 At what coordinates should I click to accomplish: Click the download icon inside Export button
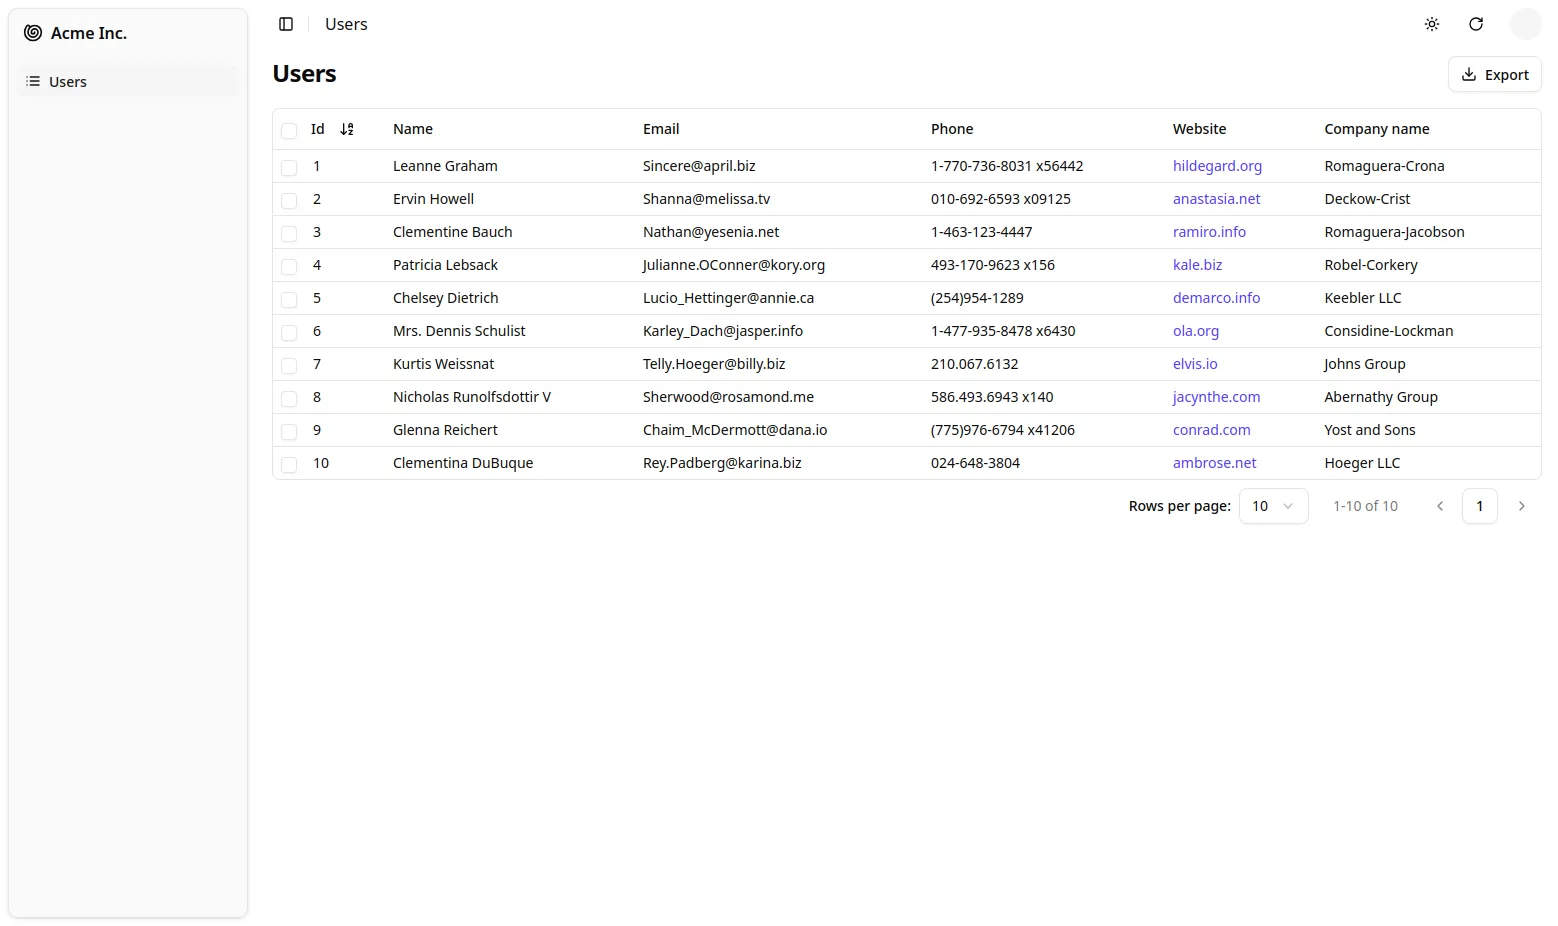(1469, 74)
